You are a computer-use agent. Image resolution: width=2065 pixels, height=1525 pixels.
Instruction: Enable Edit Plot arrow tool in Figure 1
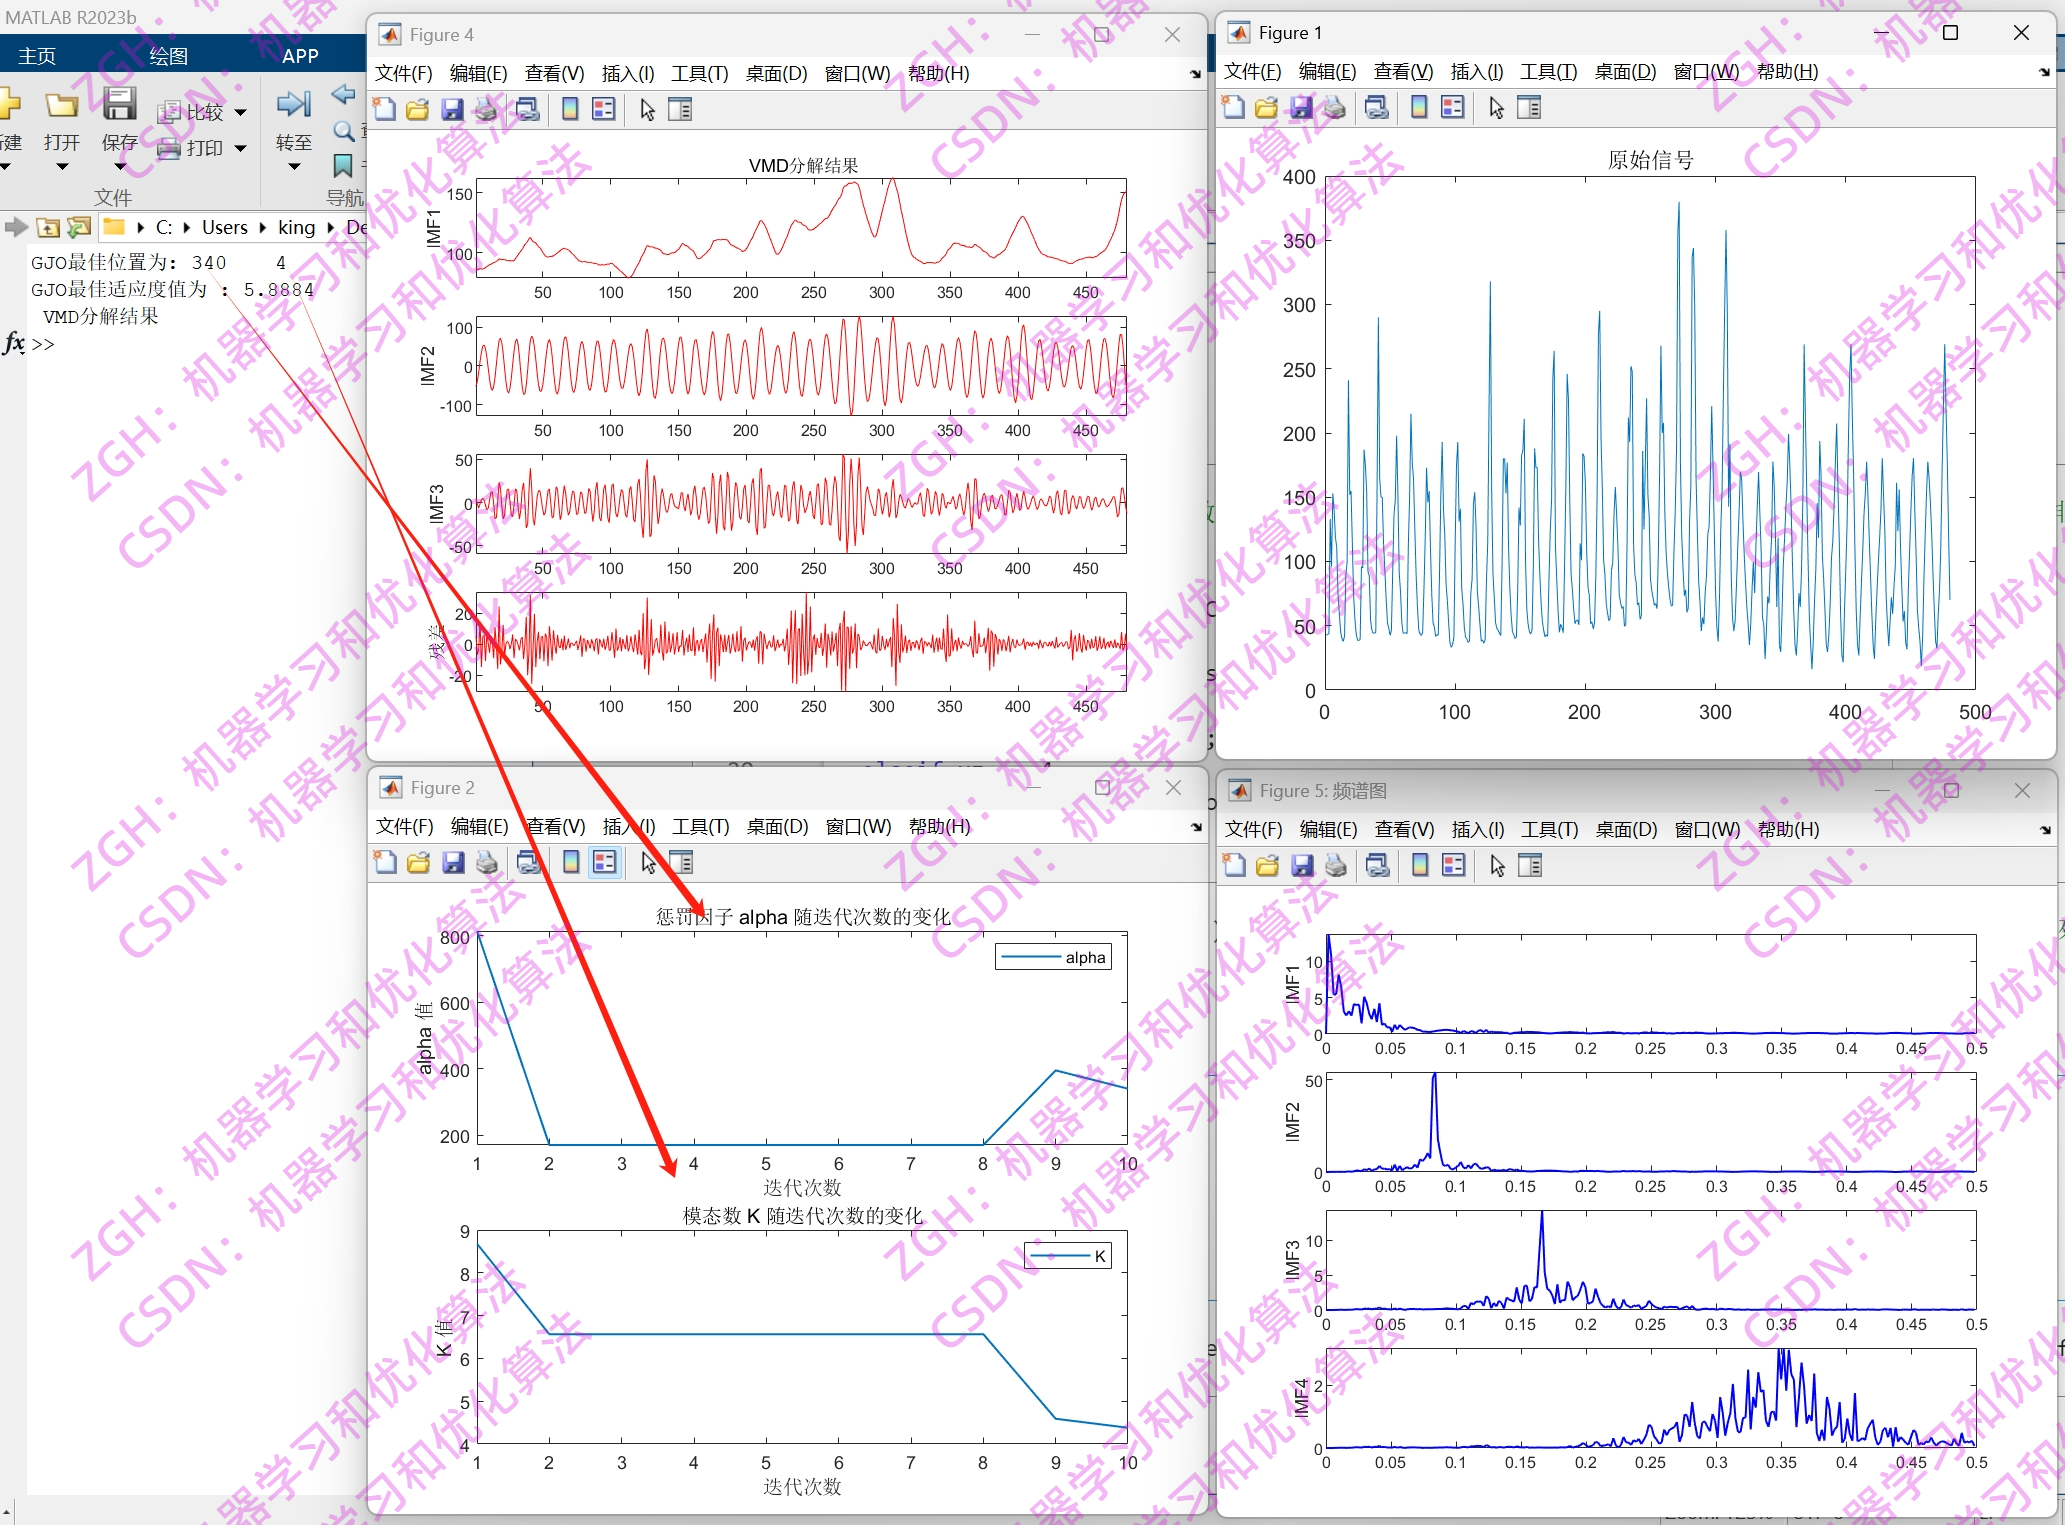pos(1496,108)
